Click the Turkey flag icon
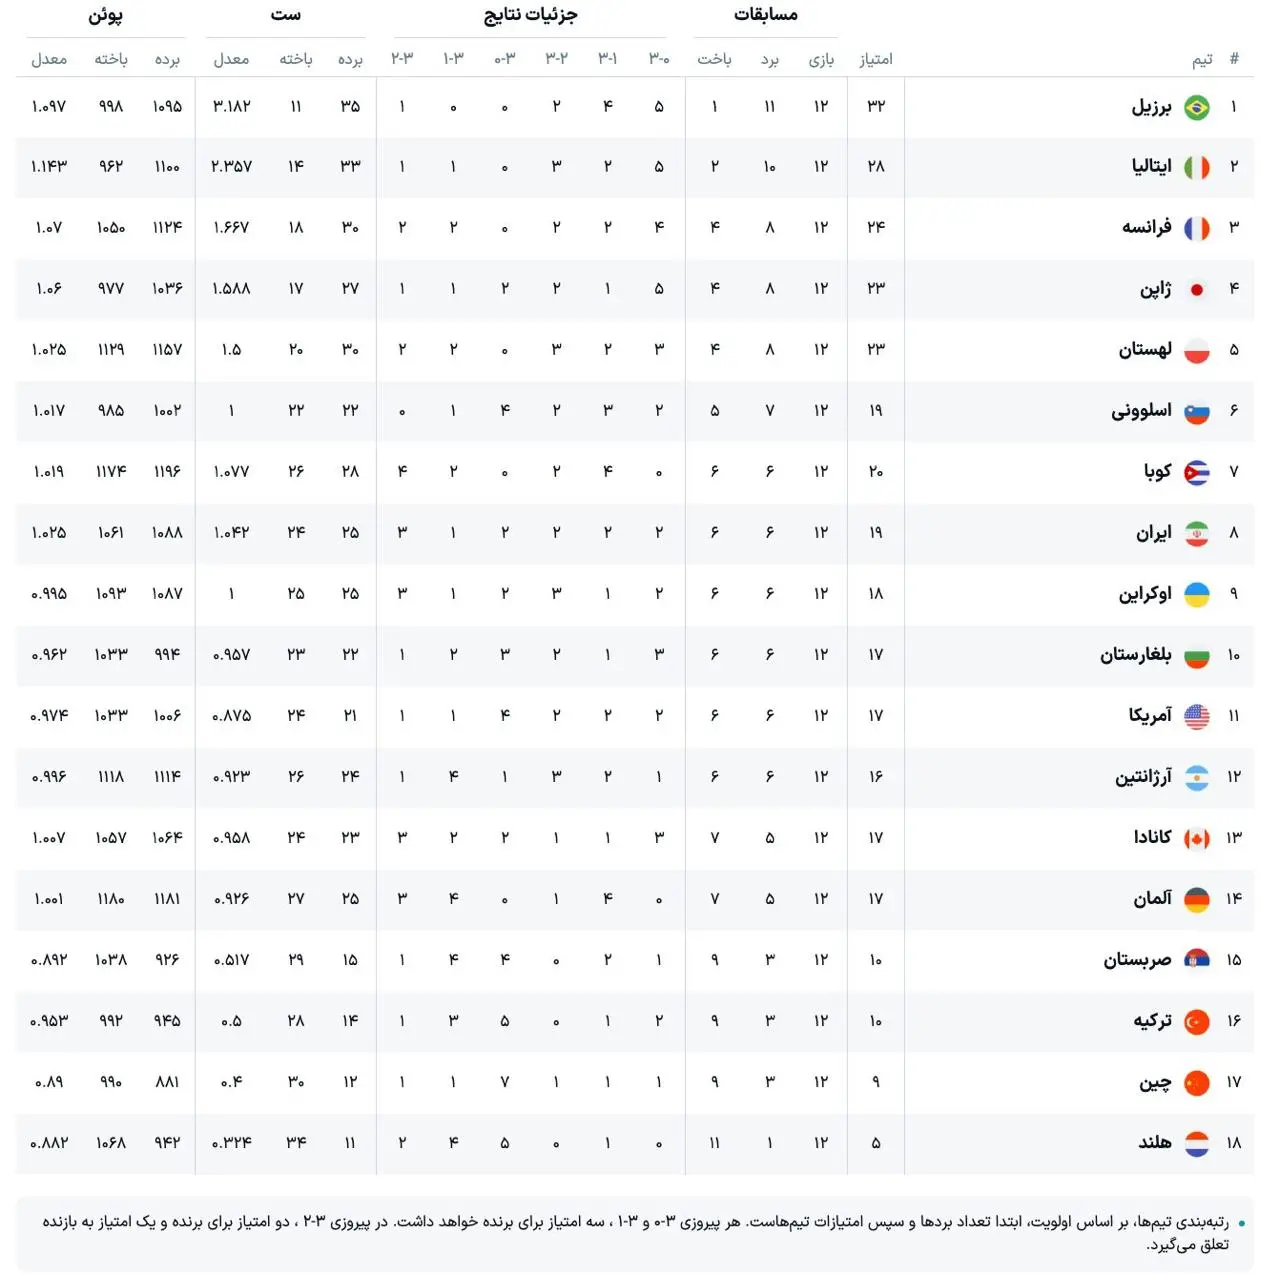 tap(1197, 1022)
